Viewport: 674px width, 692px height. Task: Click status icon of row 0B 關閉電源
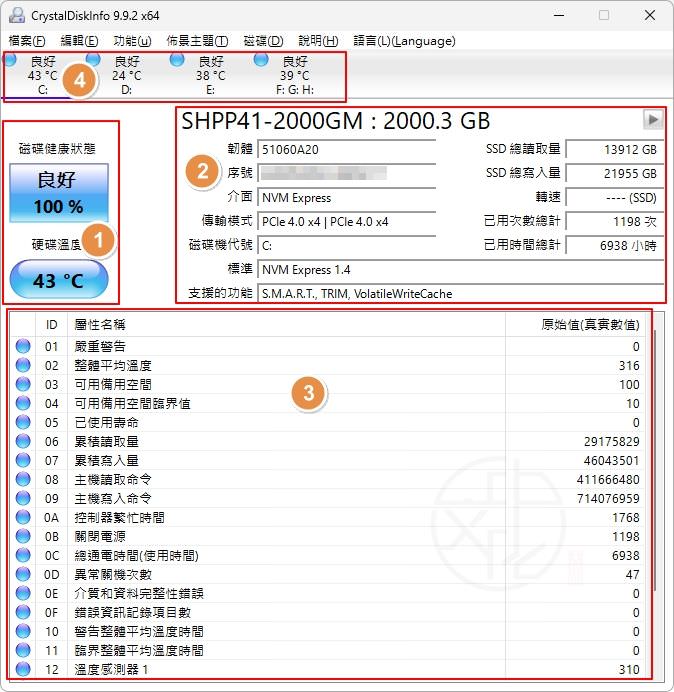point(23,536)
